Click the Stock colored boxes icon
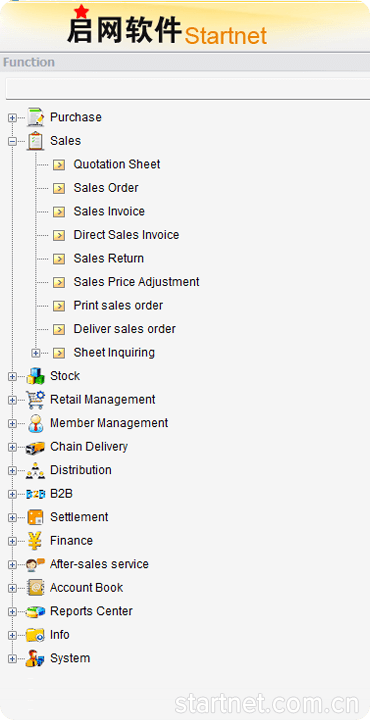The height and width of the screenshot is (720, 370). (35, 376)
